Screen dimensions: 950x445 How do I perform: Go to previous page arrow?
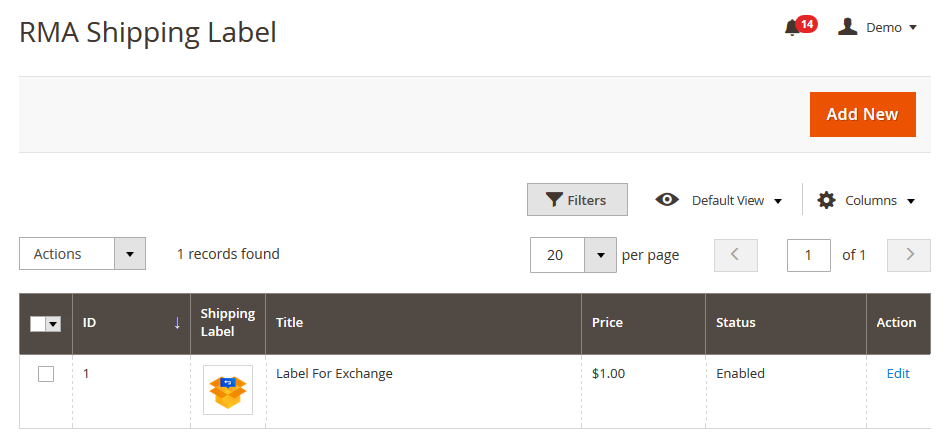[x=736, y=255]
